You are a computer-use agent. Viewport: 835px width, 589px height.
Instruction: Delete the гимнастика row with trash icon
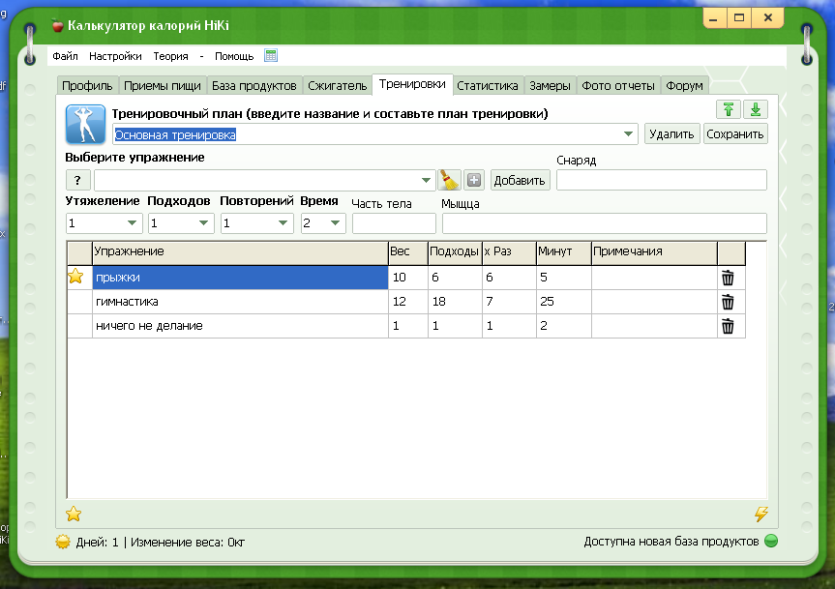pyautogui.click(x=727, y=302)
